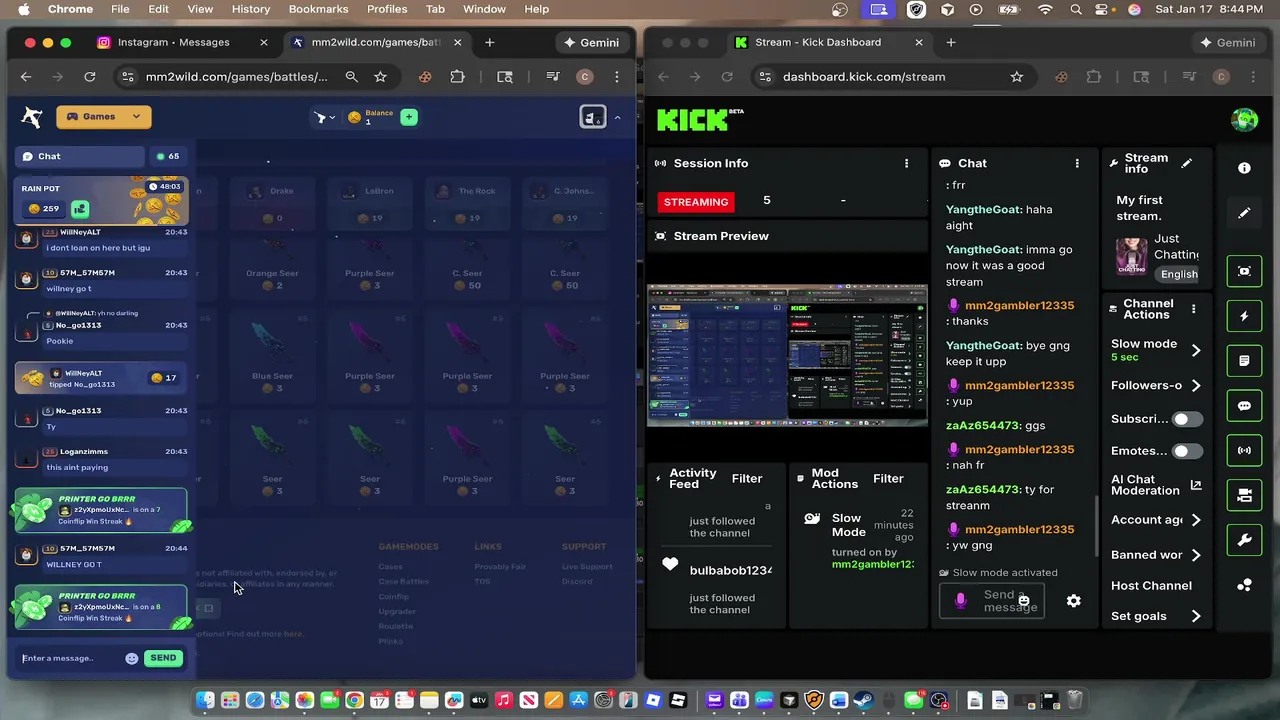This screenshot has height=720, width=1280.
Task: Collapse the mm2wild header with up chevron
Action: point(617,117)
